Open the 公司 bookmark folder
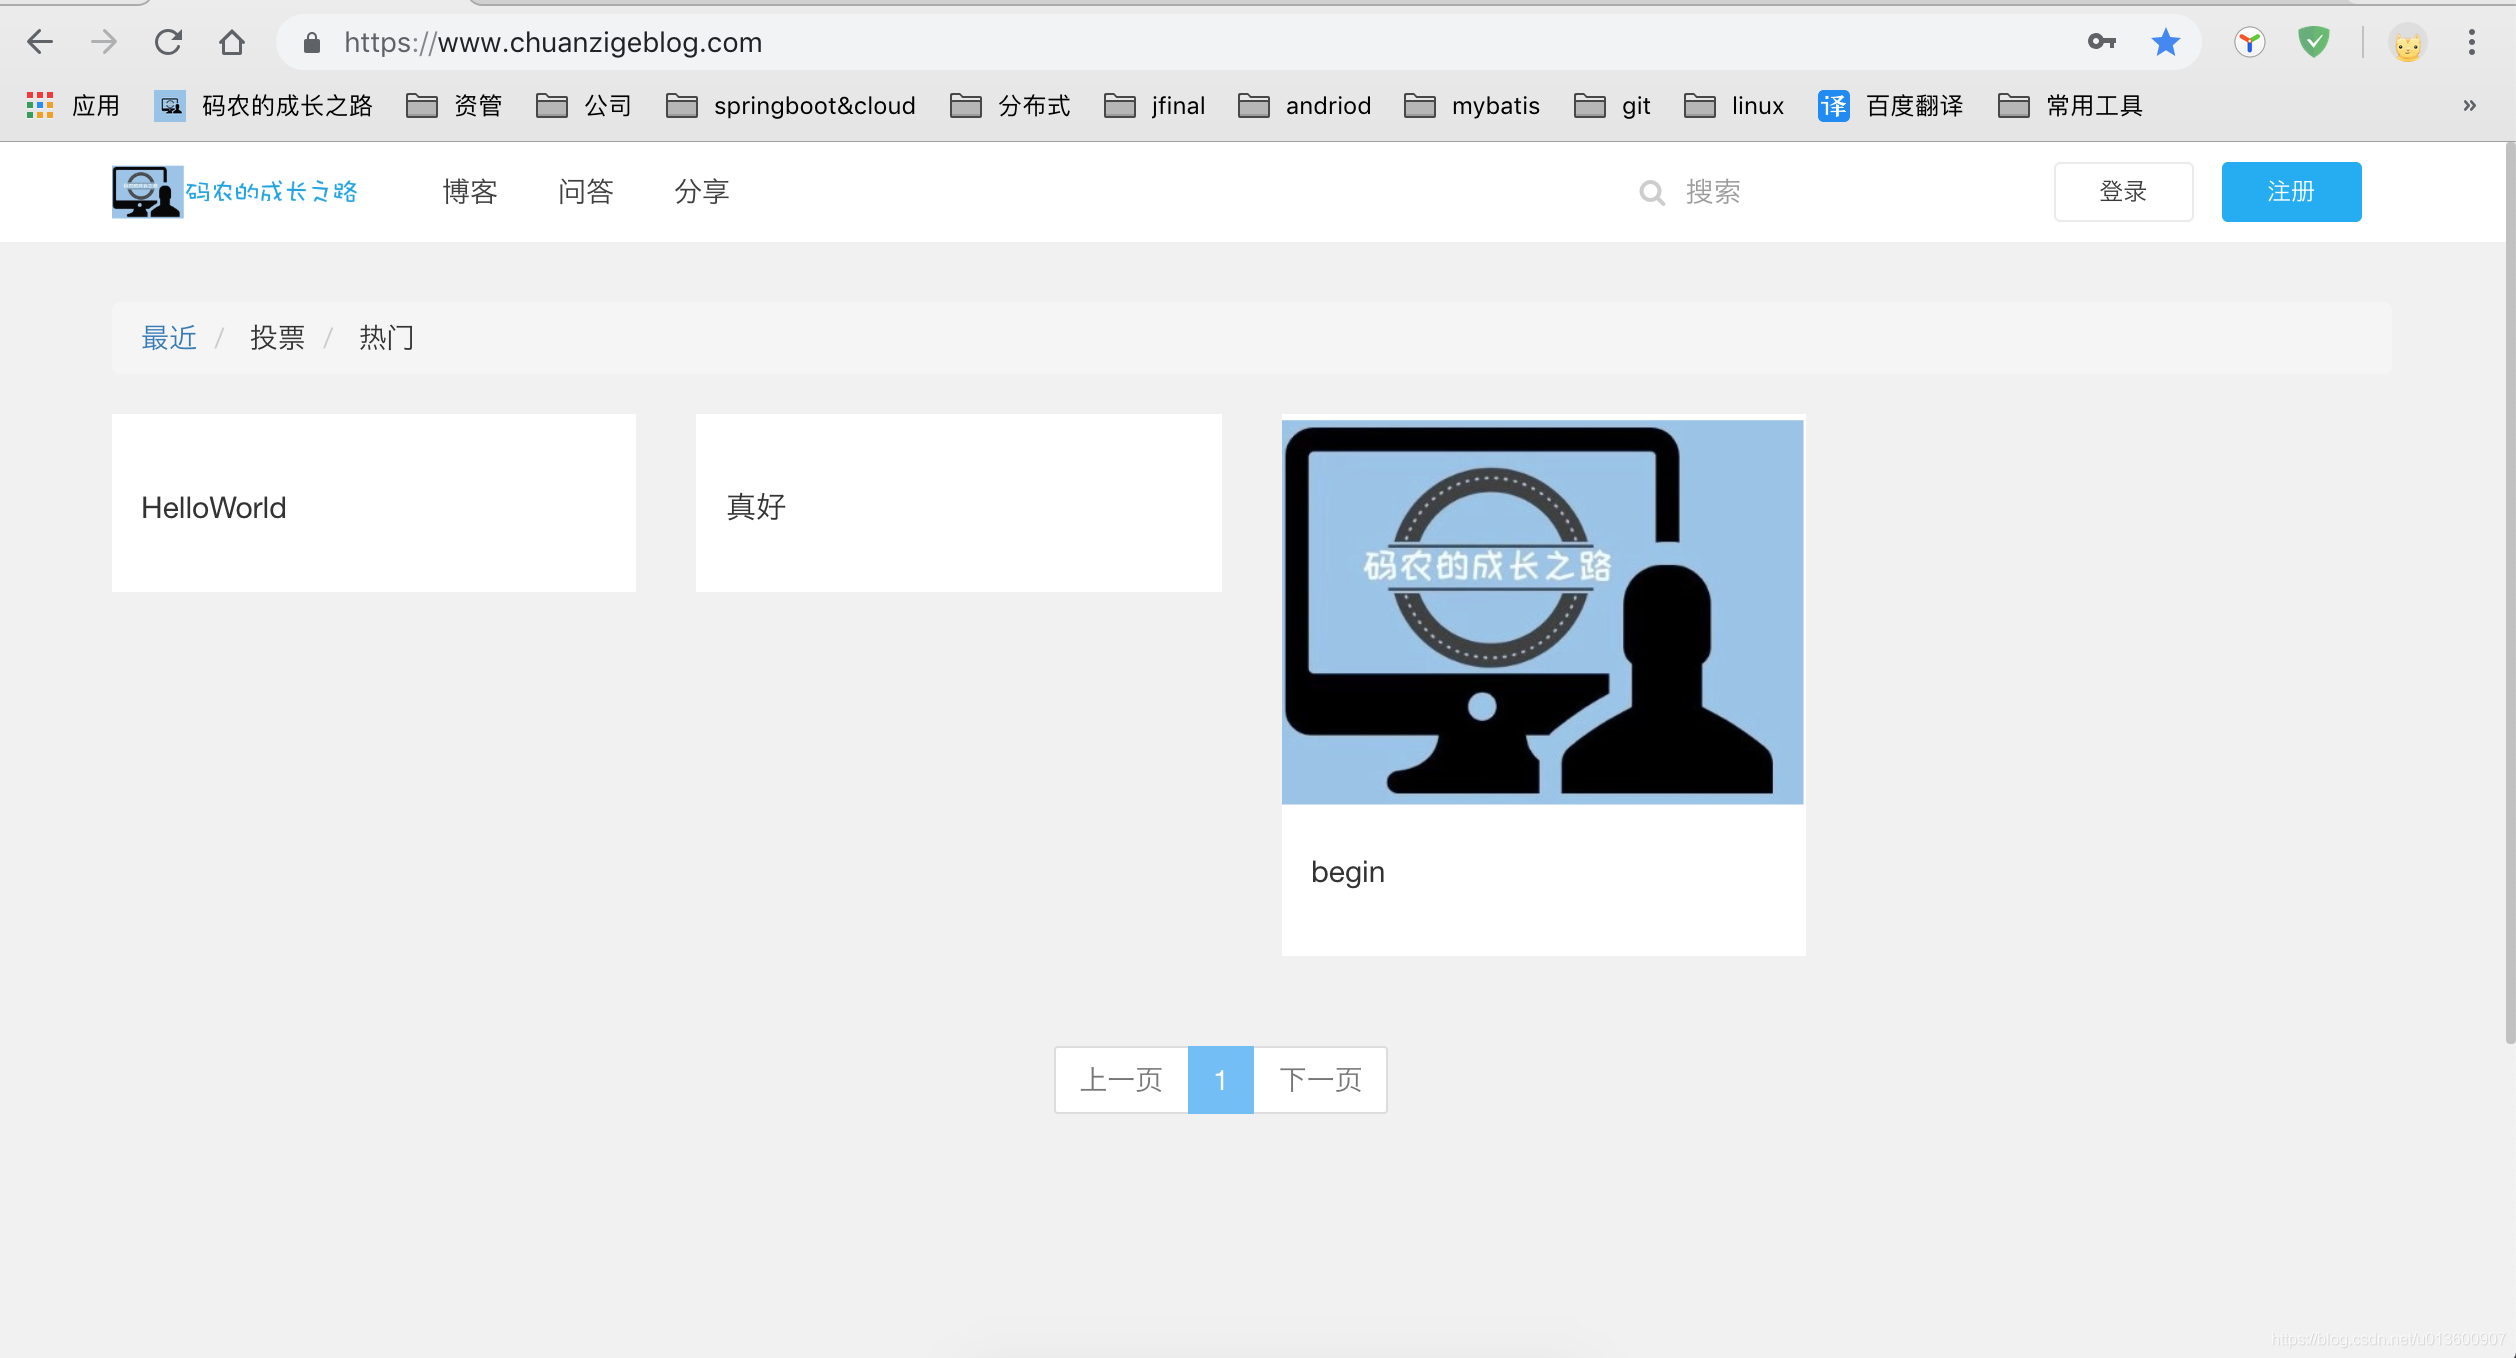 click(584, 105)
